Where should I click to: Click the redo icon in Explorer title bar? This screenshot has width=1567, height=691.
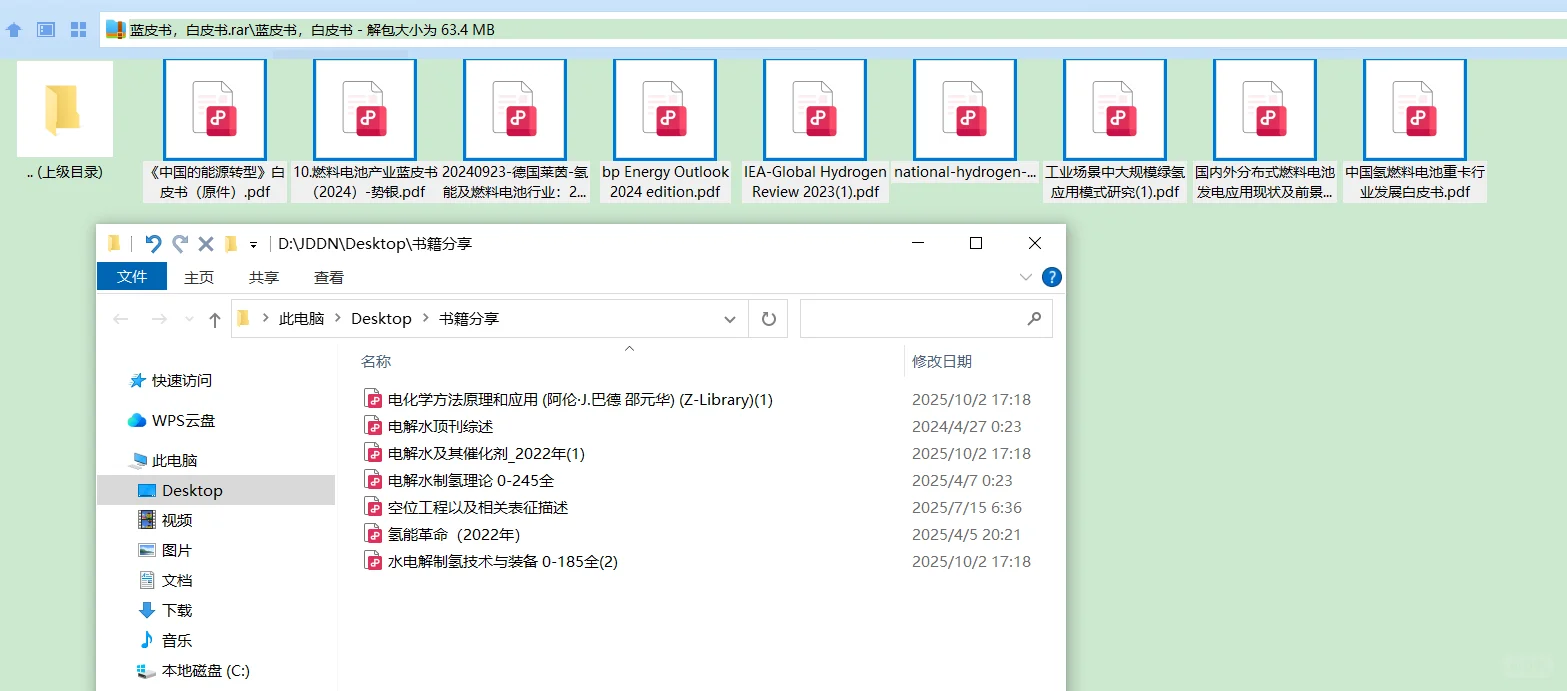pyautogui.click(x=180, y=243)
